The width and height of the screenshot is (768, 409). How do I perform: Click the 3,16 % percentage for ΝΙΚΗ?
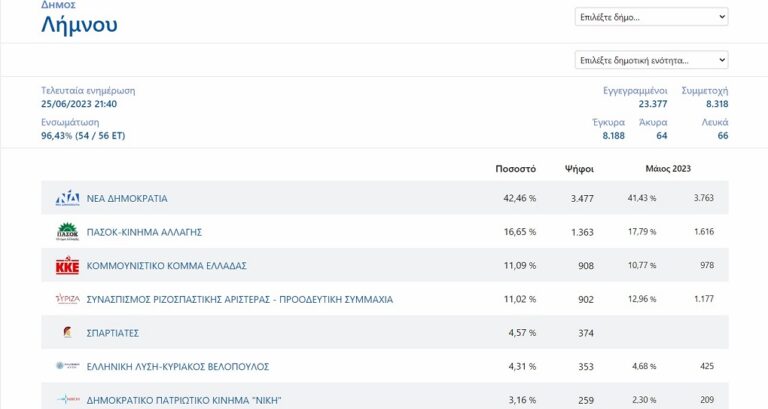point(522,400)
